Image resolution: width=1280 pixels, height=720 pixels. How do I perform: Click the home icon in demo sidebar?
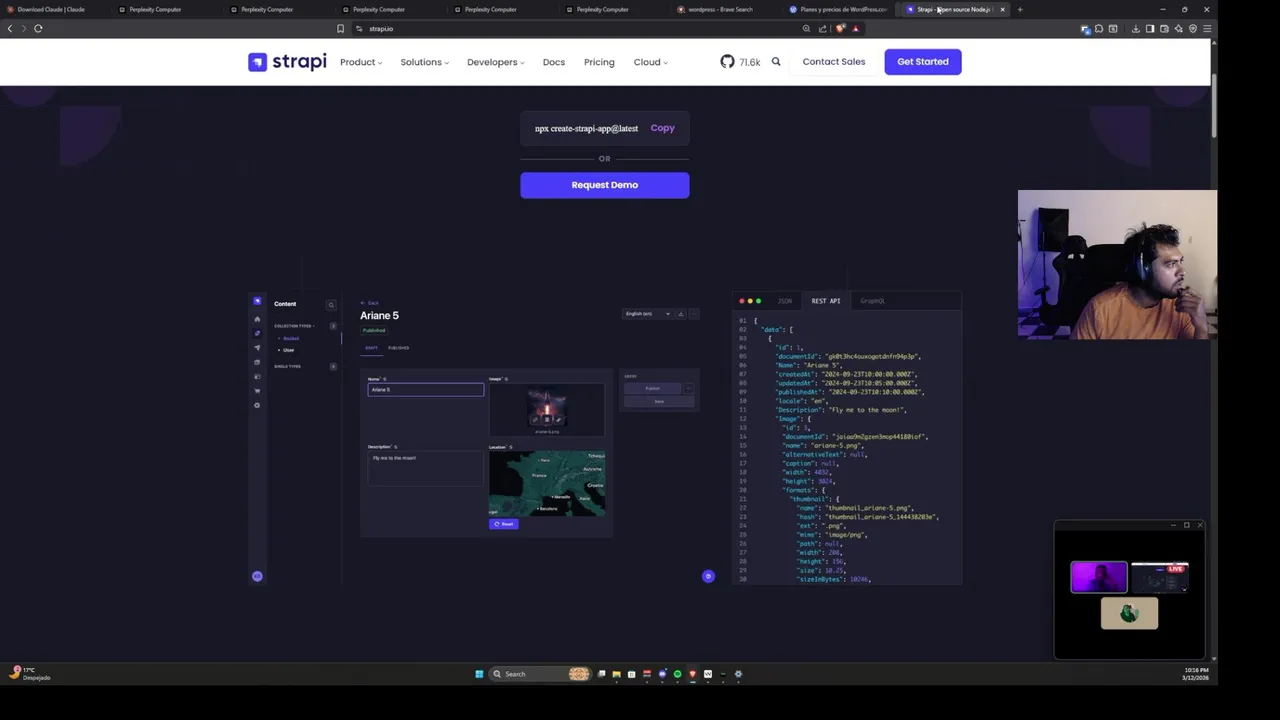point(257,319)
